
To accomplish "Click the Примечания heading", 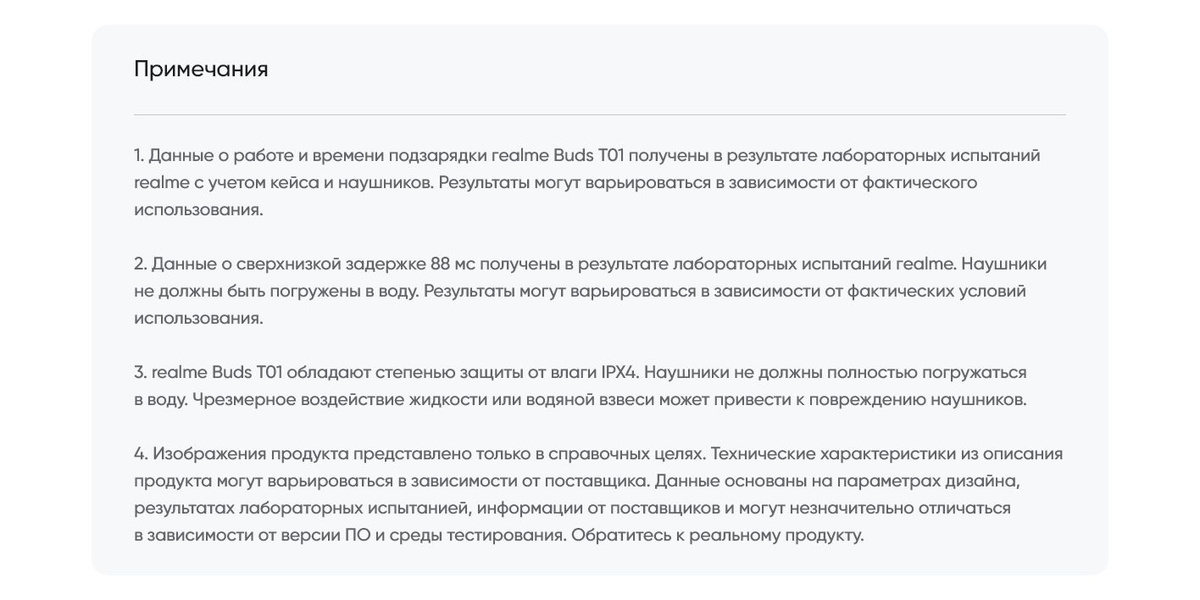I will click(201, 69).
